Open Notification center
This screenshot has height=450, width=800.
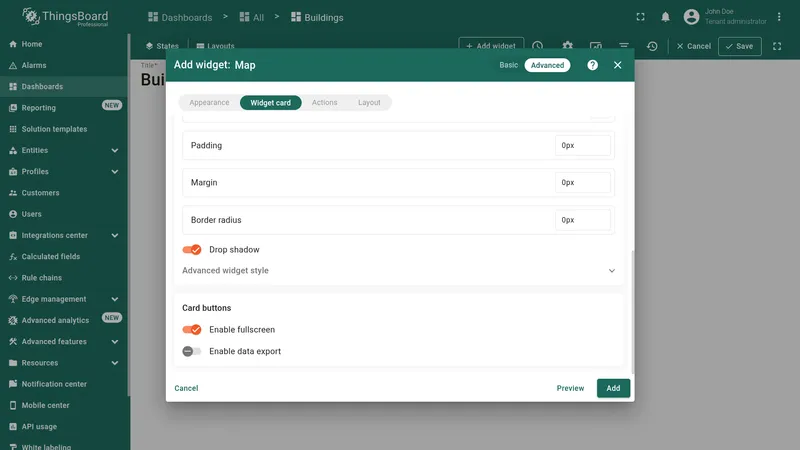click(x=54, y=384)
